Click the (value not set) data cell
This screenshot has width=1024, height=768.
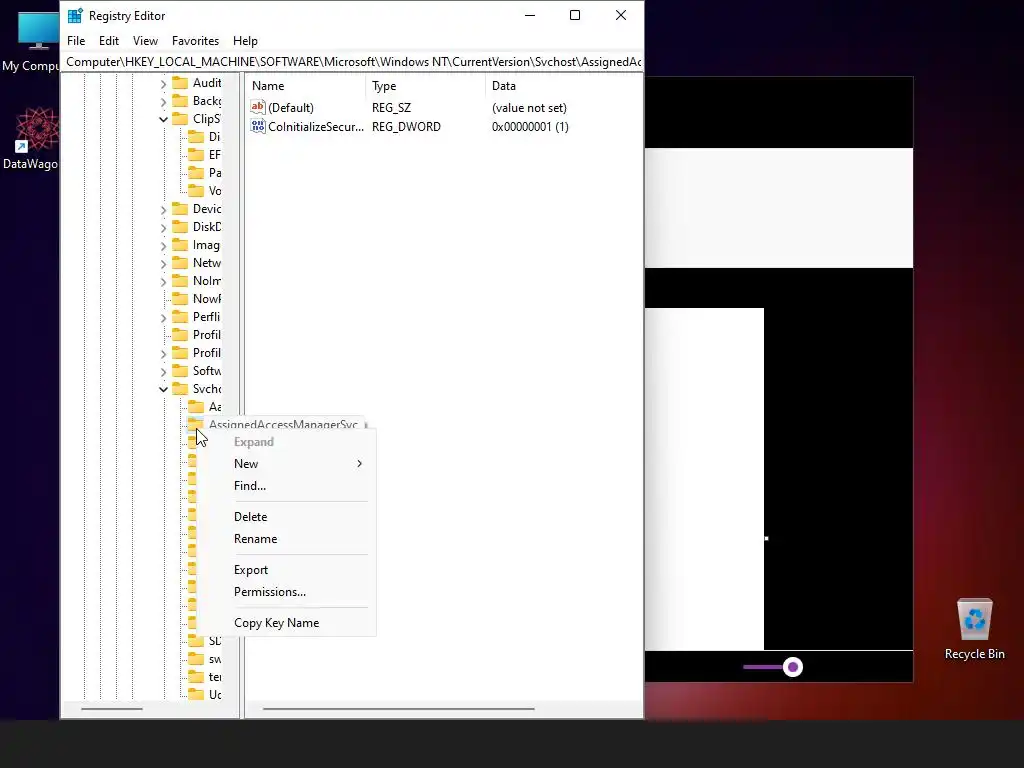529,108
